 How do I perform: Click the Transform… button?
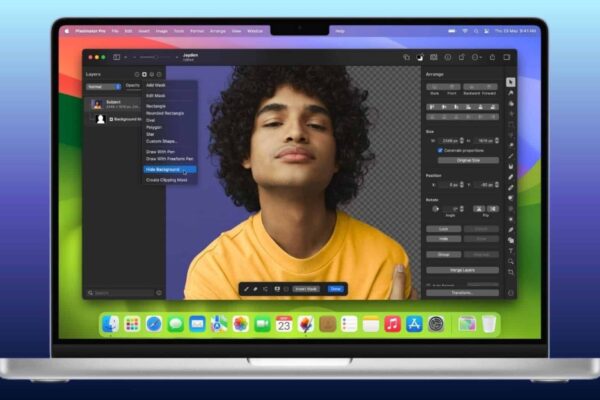pos(462,293)
